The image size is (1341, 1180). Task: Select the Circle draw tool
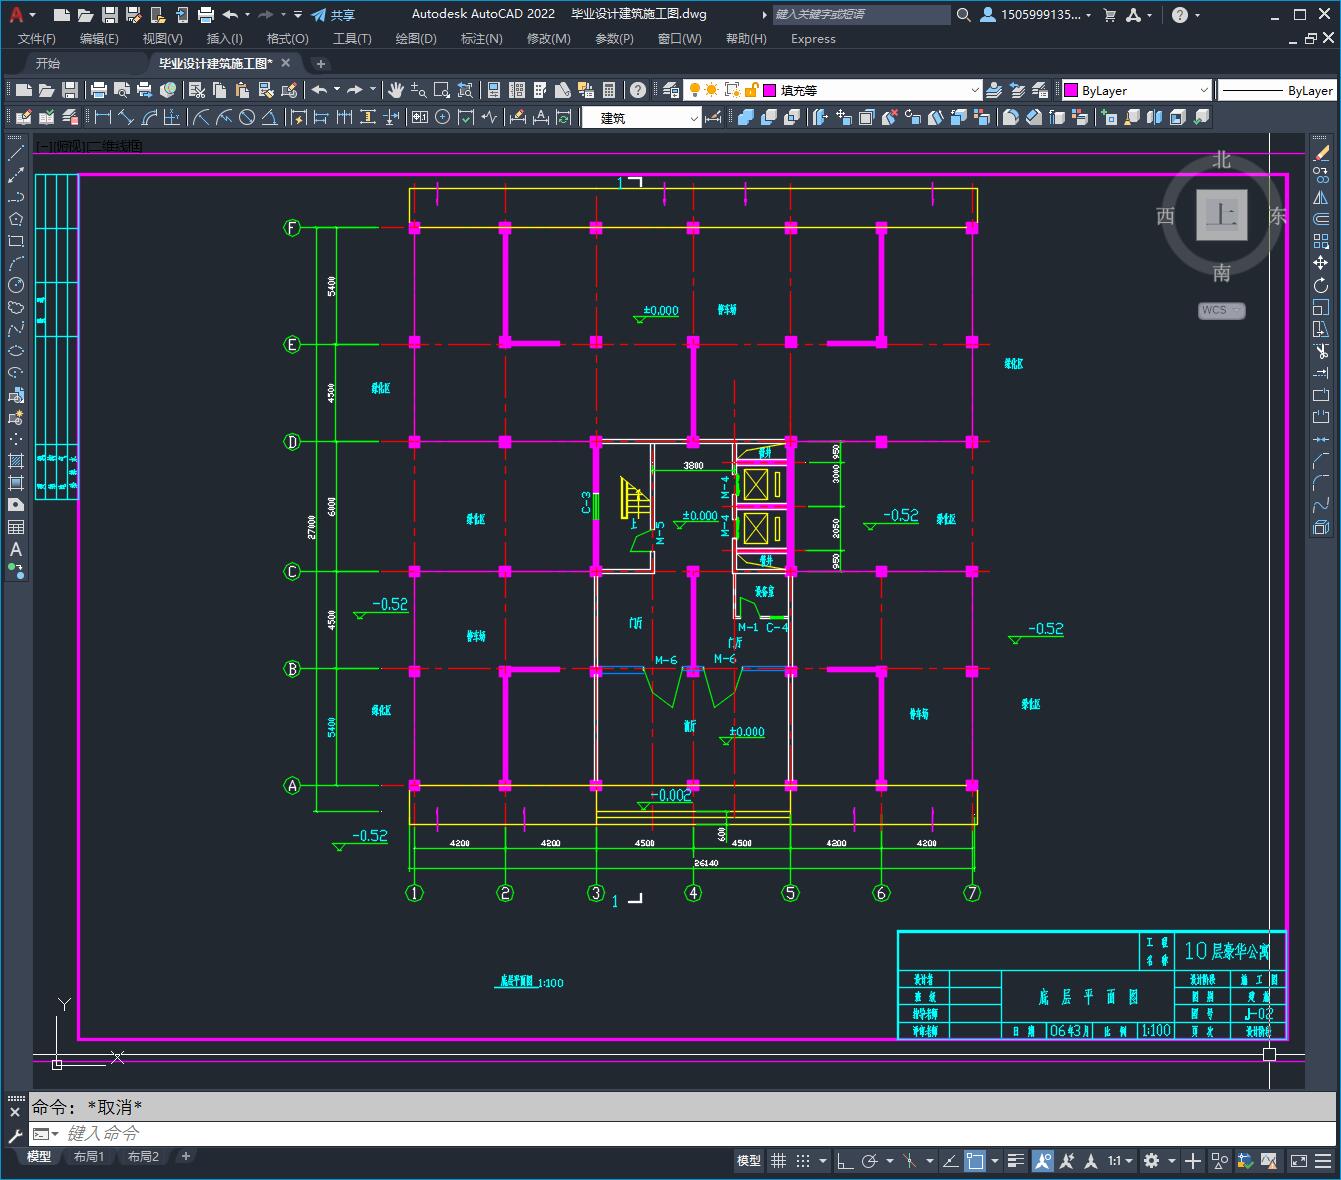coord(16,285)
